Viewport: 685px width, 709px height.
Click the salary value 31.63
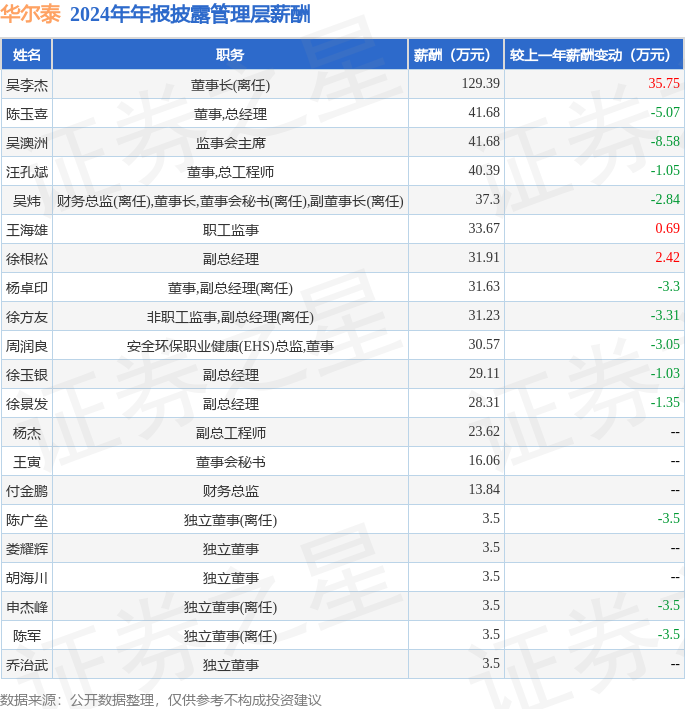pyautogui.click(x=484, y=286)
